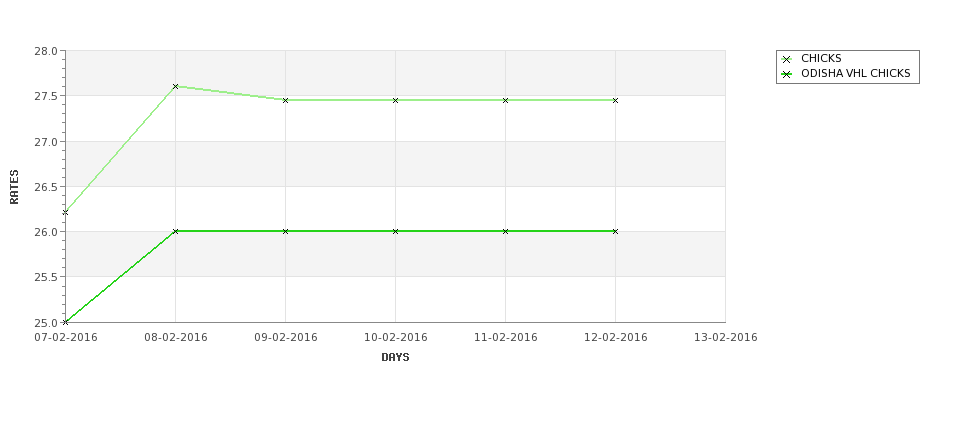
Task: Click CHICKS data point on 12-02-2016
Action: coord(616,100)
